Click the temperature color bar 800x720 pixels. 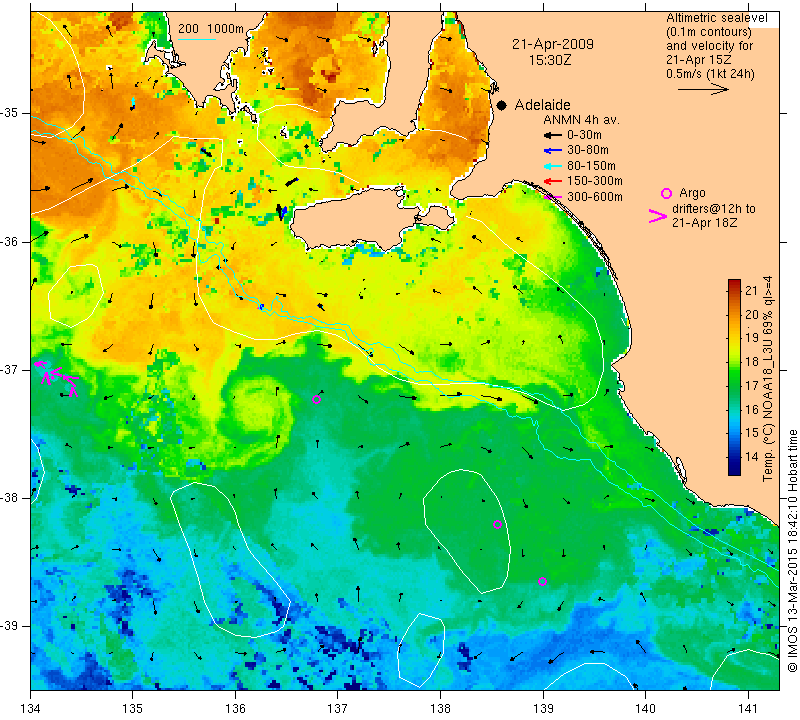[x=734, y=377]
